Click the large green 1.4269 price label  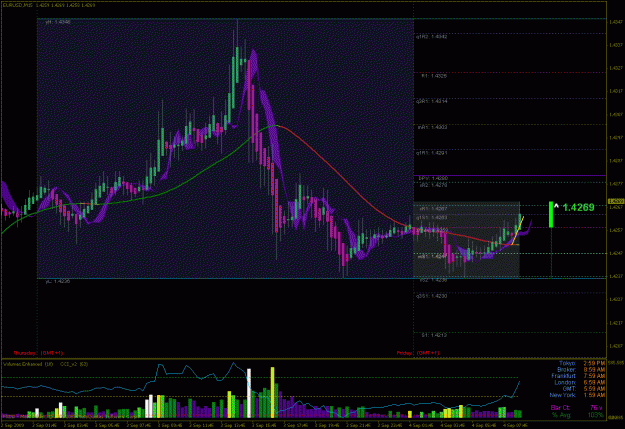[578, 207]
